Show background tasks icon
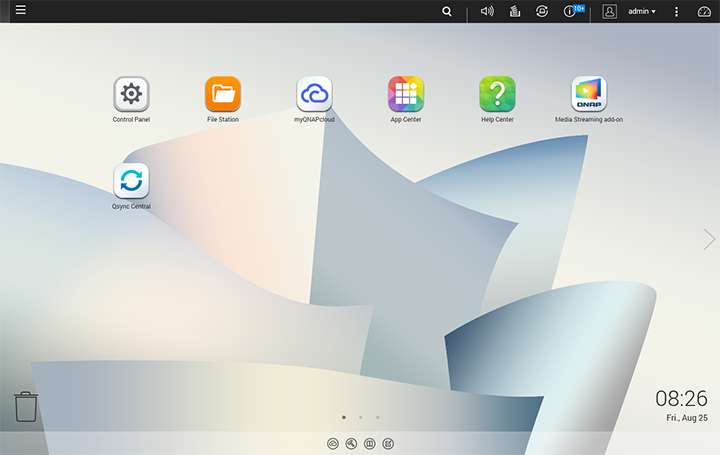The width and height of the screenshot is (720, 455). (x=515, y=11)
